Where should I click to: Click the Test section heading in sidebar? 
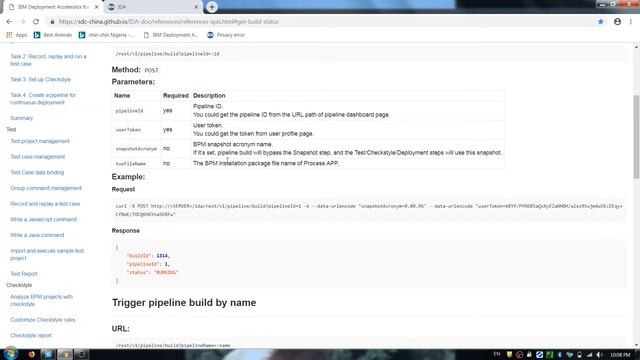(x=11, y=129)
